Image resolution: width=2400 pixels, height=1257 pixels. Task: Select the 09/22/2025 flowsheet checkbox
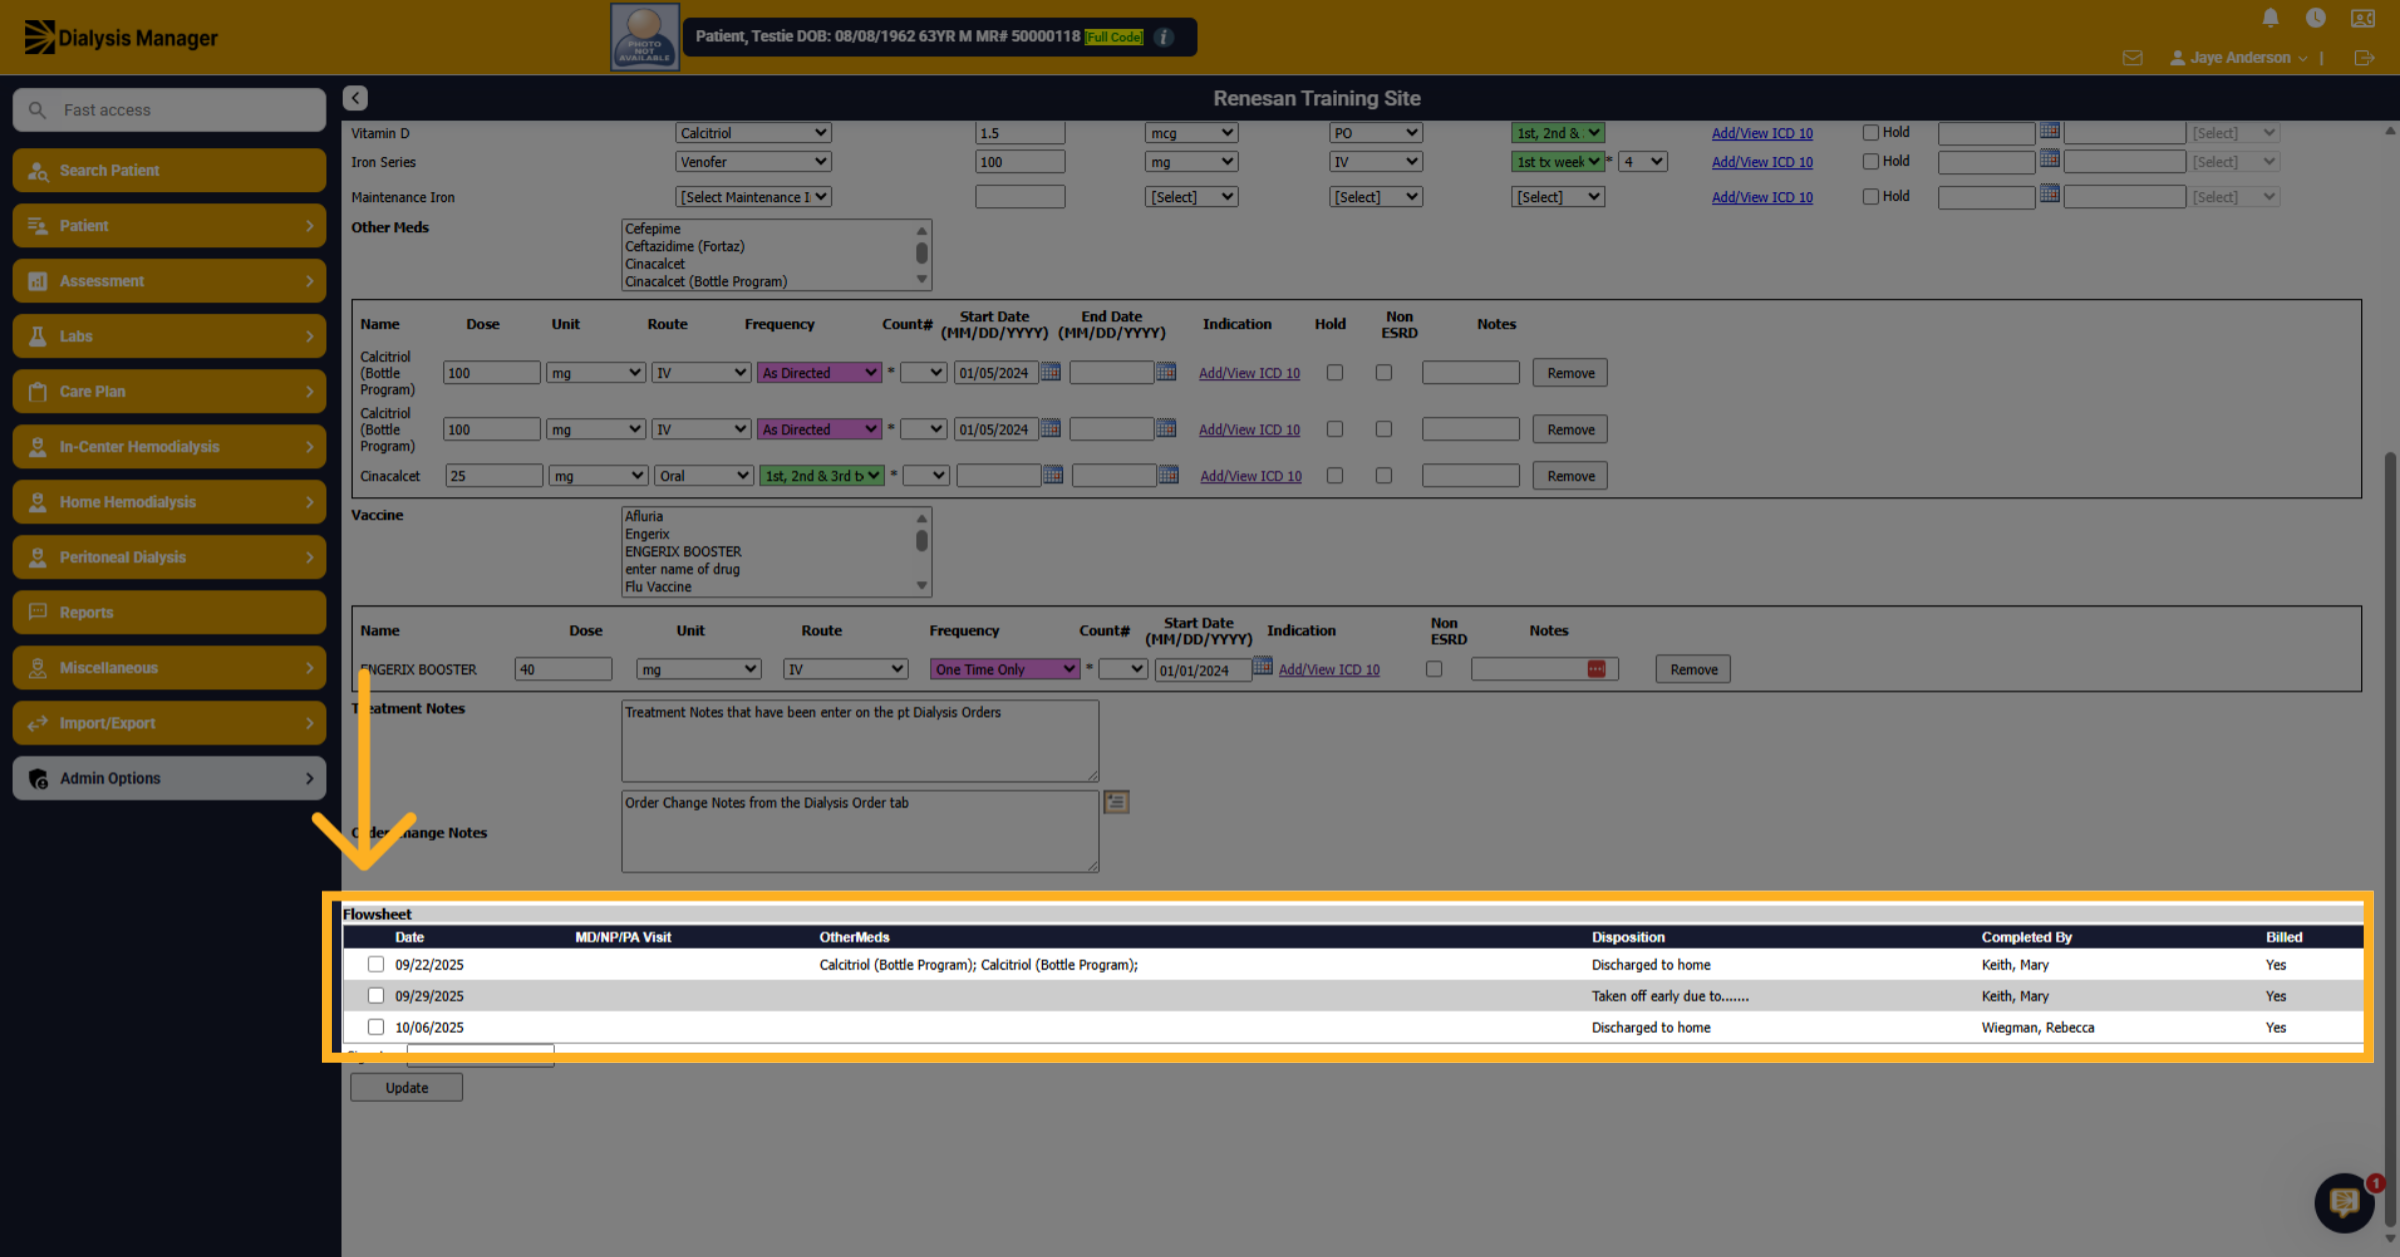coord(375,964)
